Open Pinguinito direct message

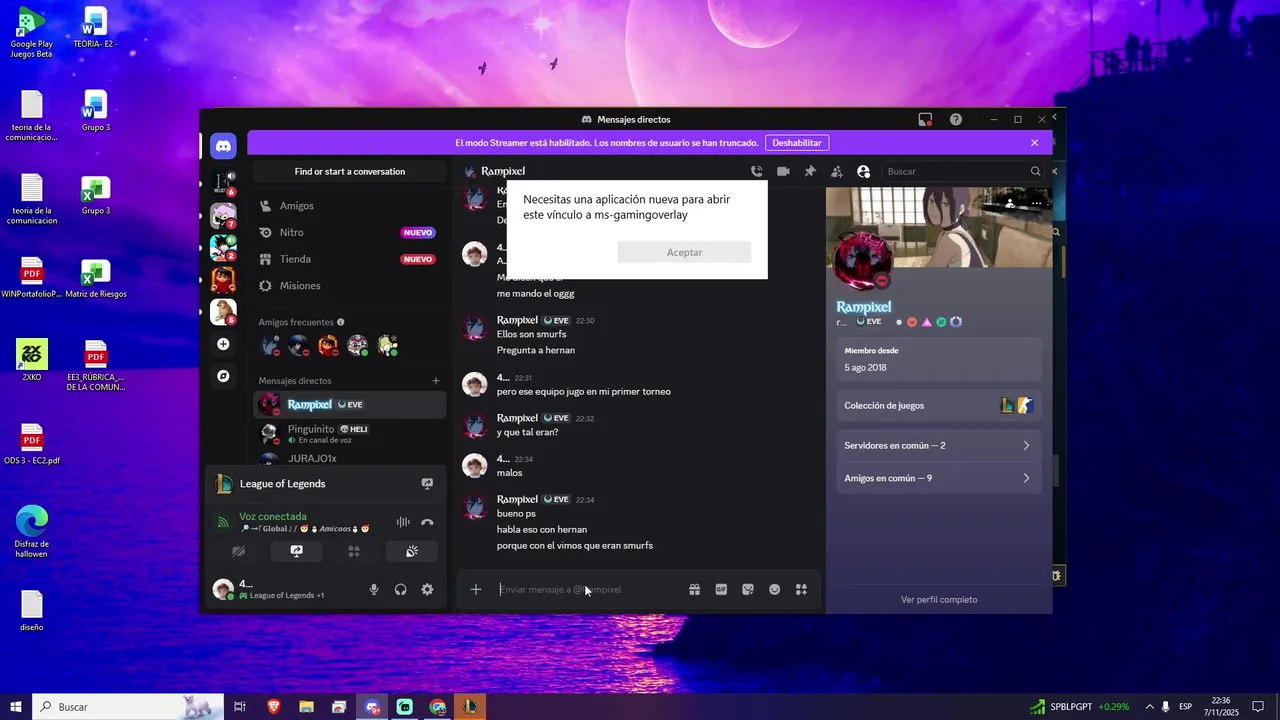coord(350,433)
